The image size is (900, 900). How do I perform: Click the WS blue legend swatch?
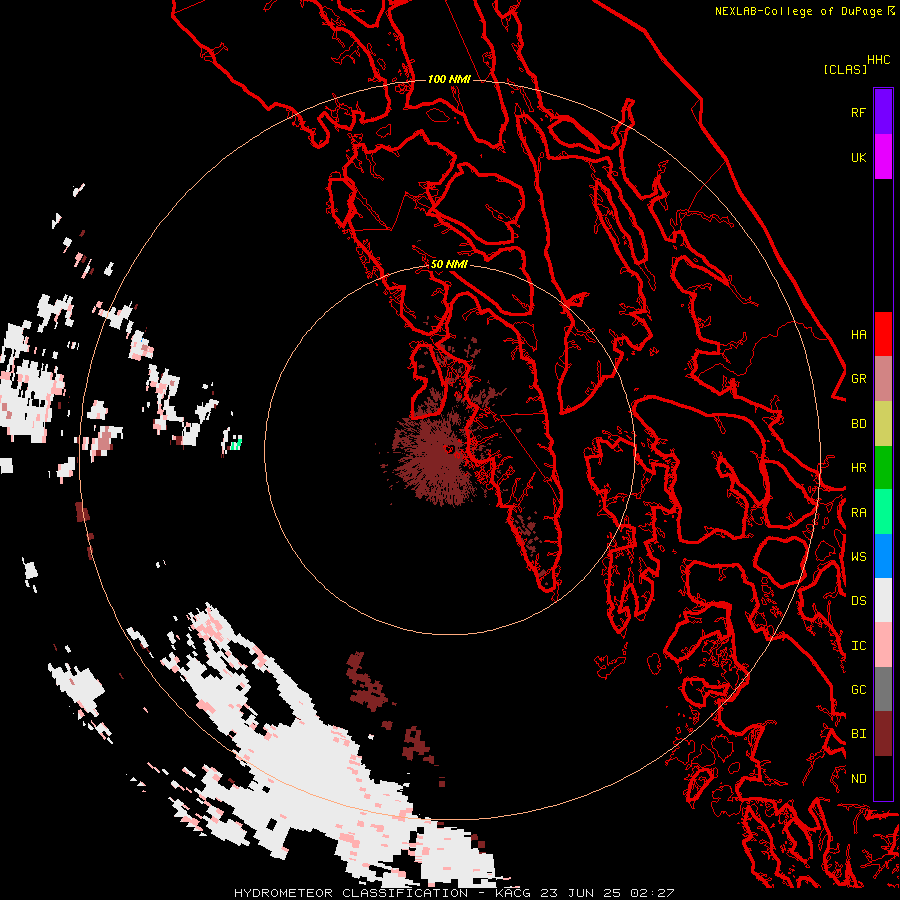pos(883,556)
